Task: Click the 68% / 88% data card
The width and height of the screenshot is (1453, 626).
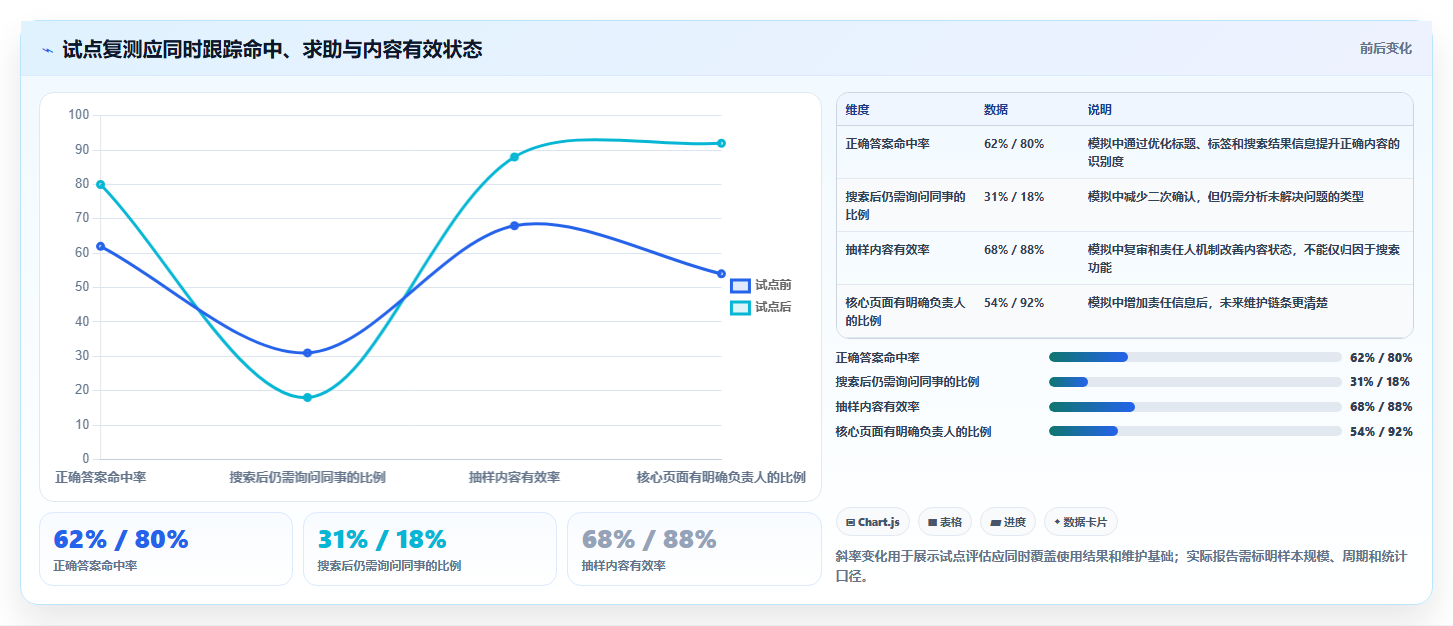Action: (694, 549)
